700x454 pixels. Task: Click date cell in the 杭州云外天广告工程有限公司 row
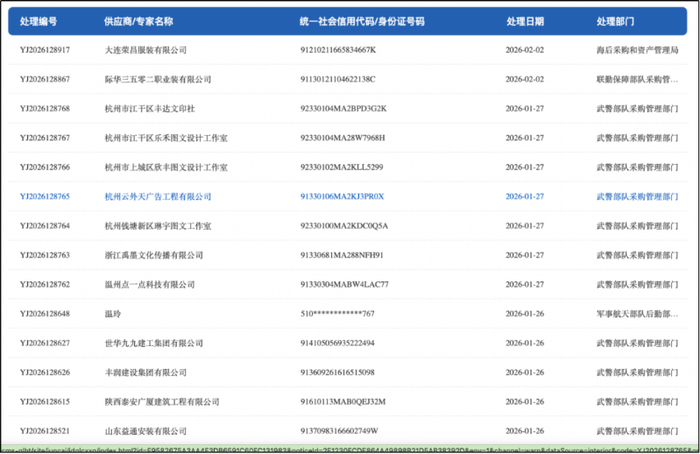(525, 196)
